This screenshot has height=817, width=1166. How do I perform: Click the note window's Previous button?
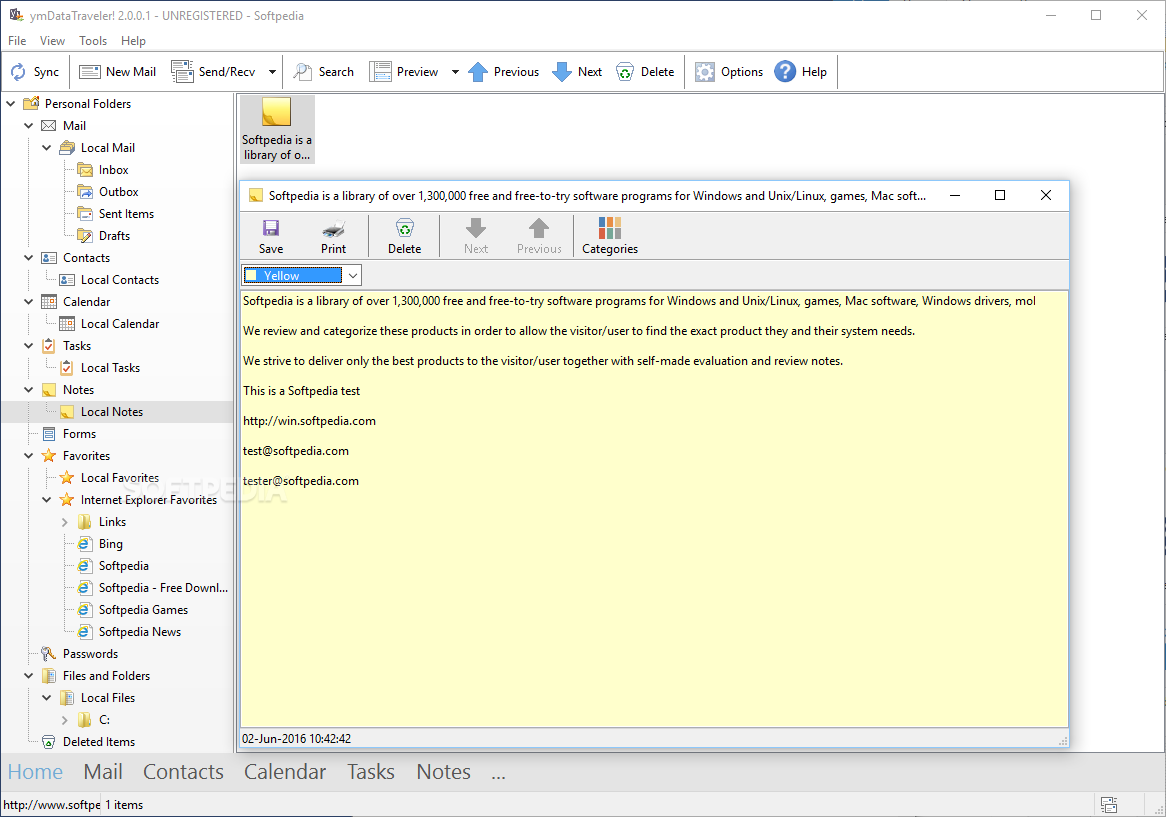(539, 236)
